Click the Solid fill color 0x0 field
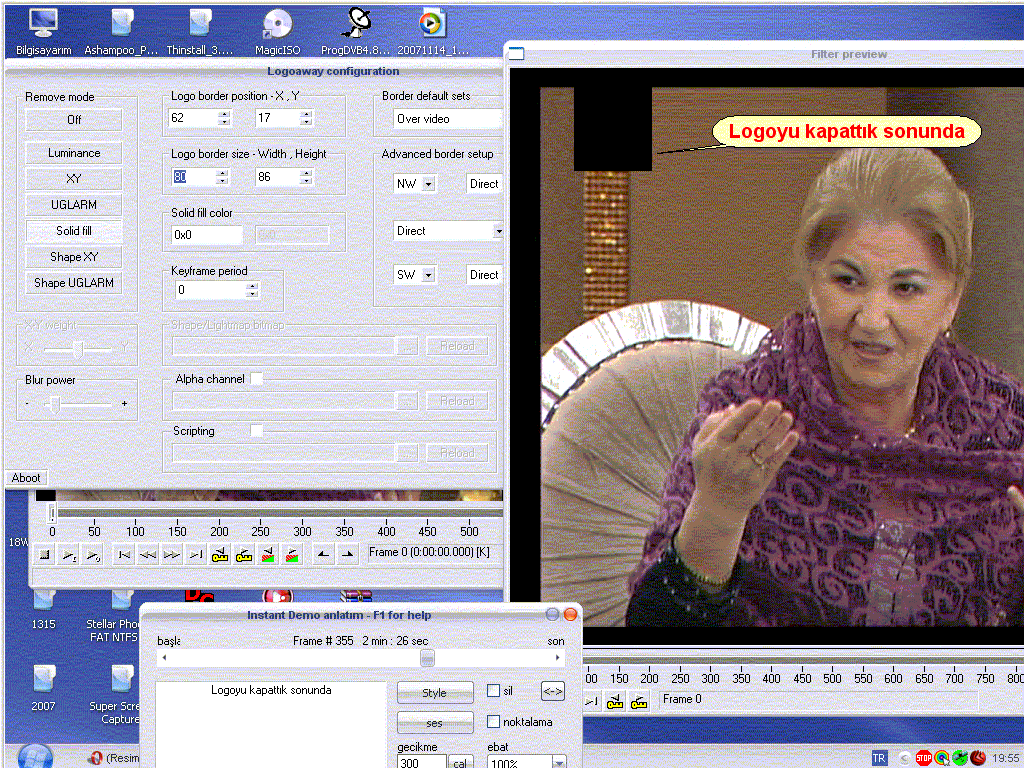Image resolution: width=1024 pixels, height=768 pixels. coord(207,235)
